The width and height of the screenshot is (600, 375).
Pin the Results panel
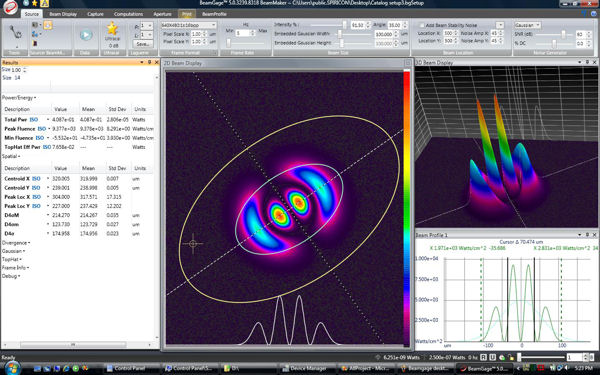[150, 62]
